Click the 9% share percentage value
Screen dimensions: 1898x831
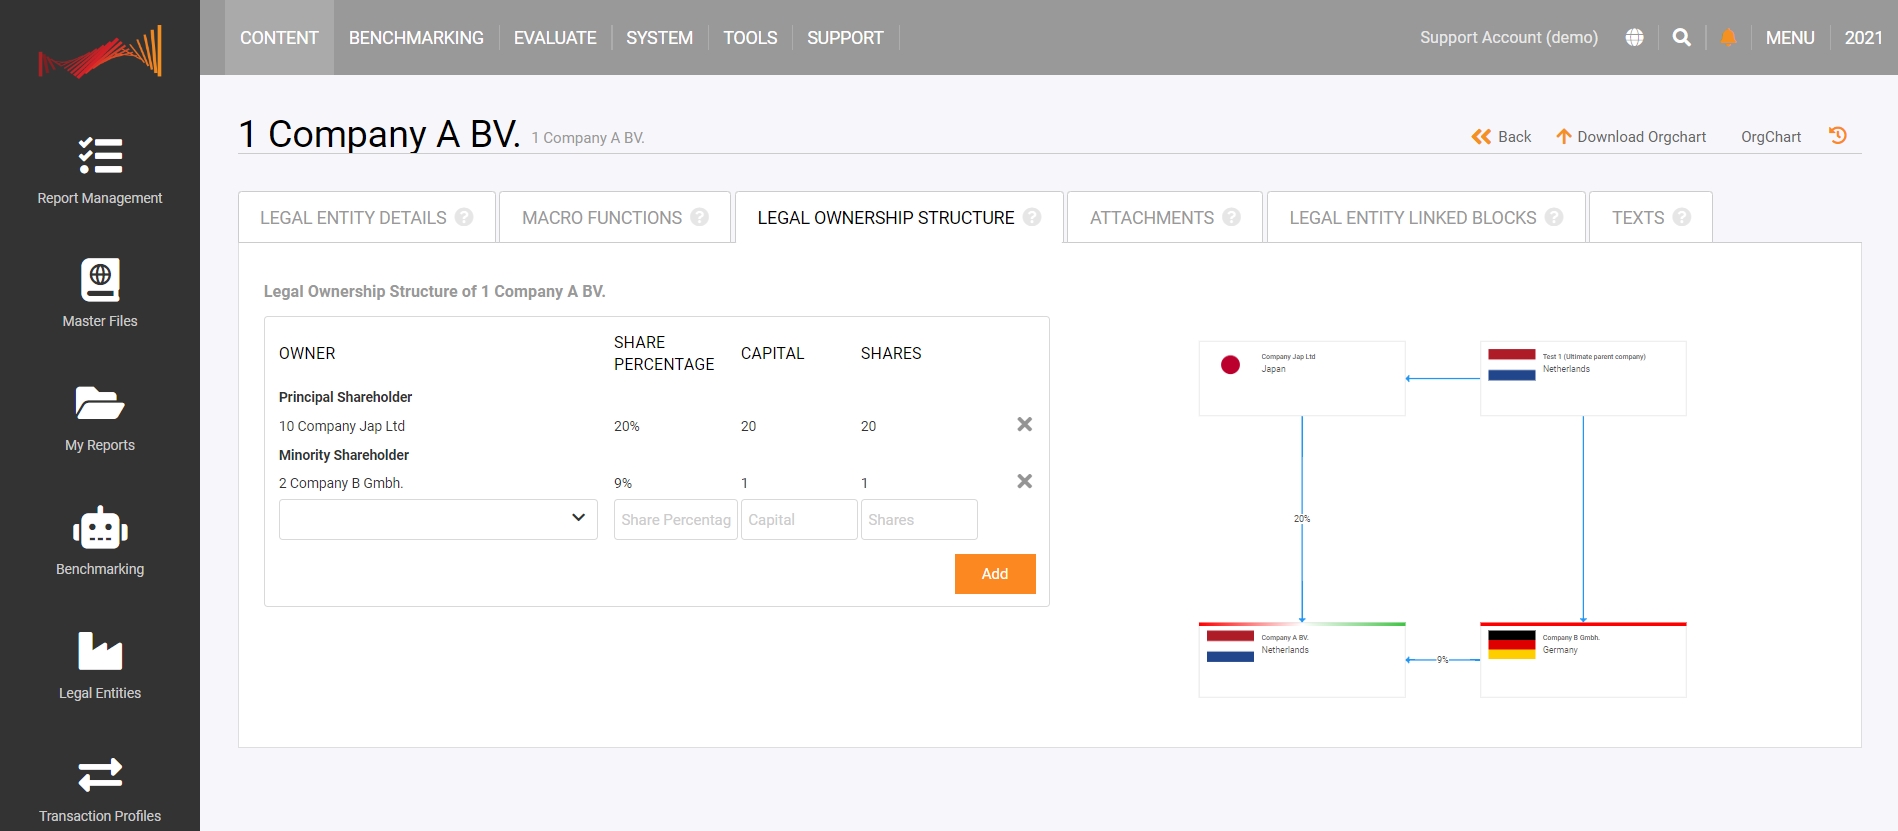pyautogui.click(x=623, y=483)
